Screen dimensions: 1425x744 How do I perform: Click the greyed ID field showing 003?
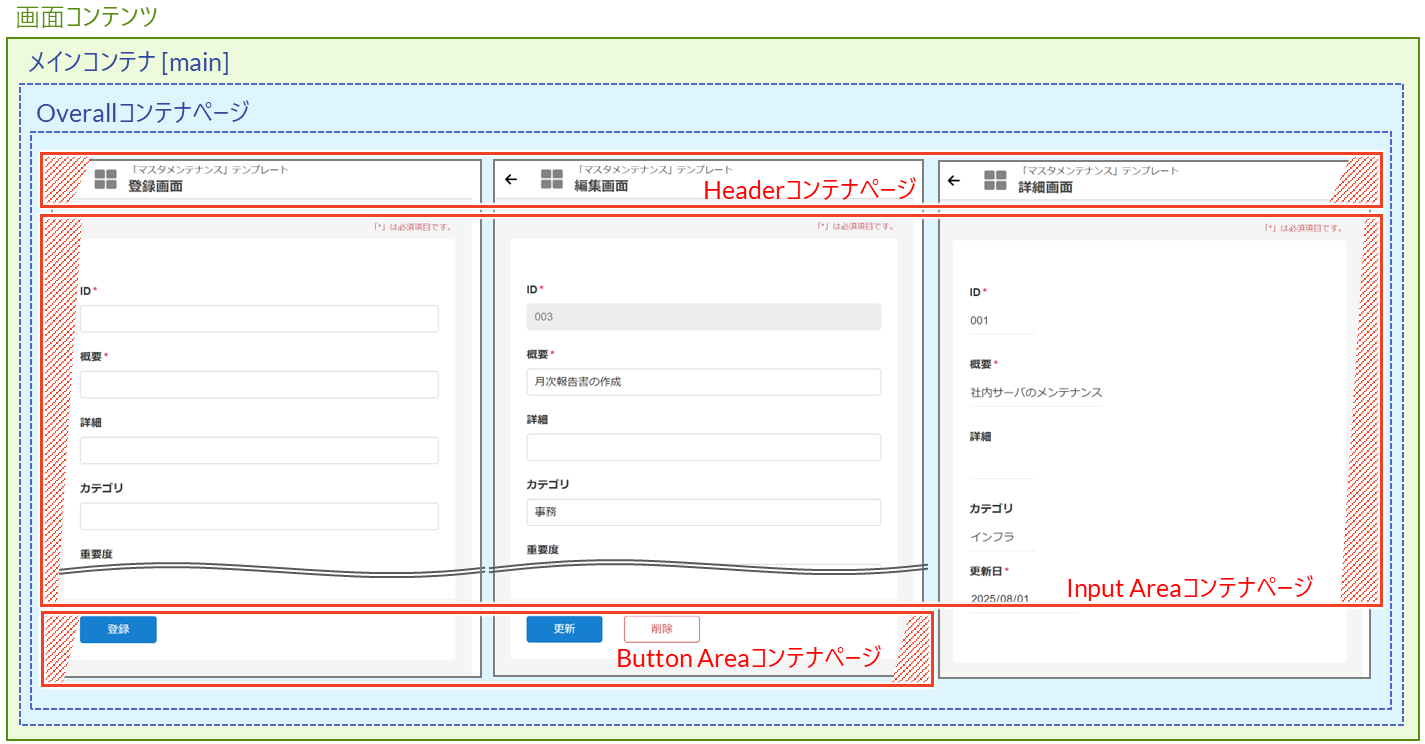pyautogui.click(x=703, y=317)
